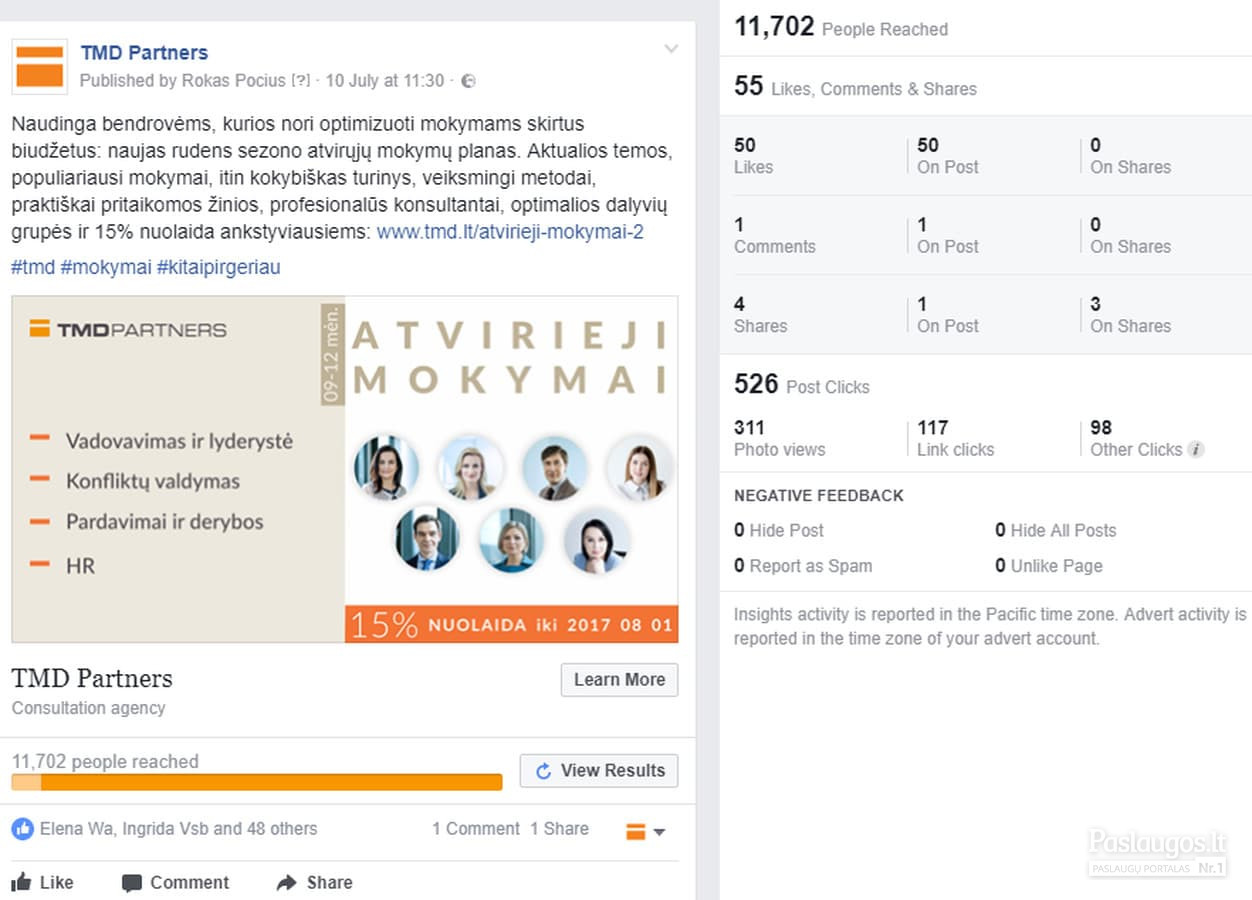Click the 55 Likes, Comments & Shares stat
Screen dimensions: 1252x900
tap(855, 87)
